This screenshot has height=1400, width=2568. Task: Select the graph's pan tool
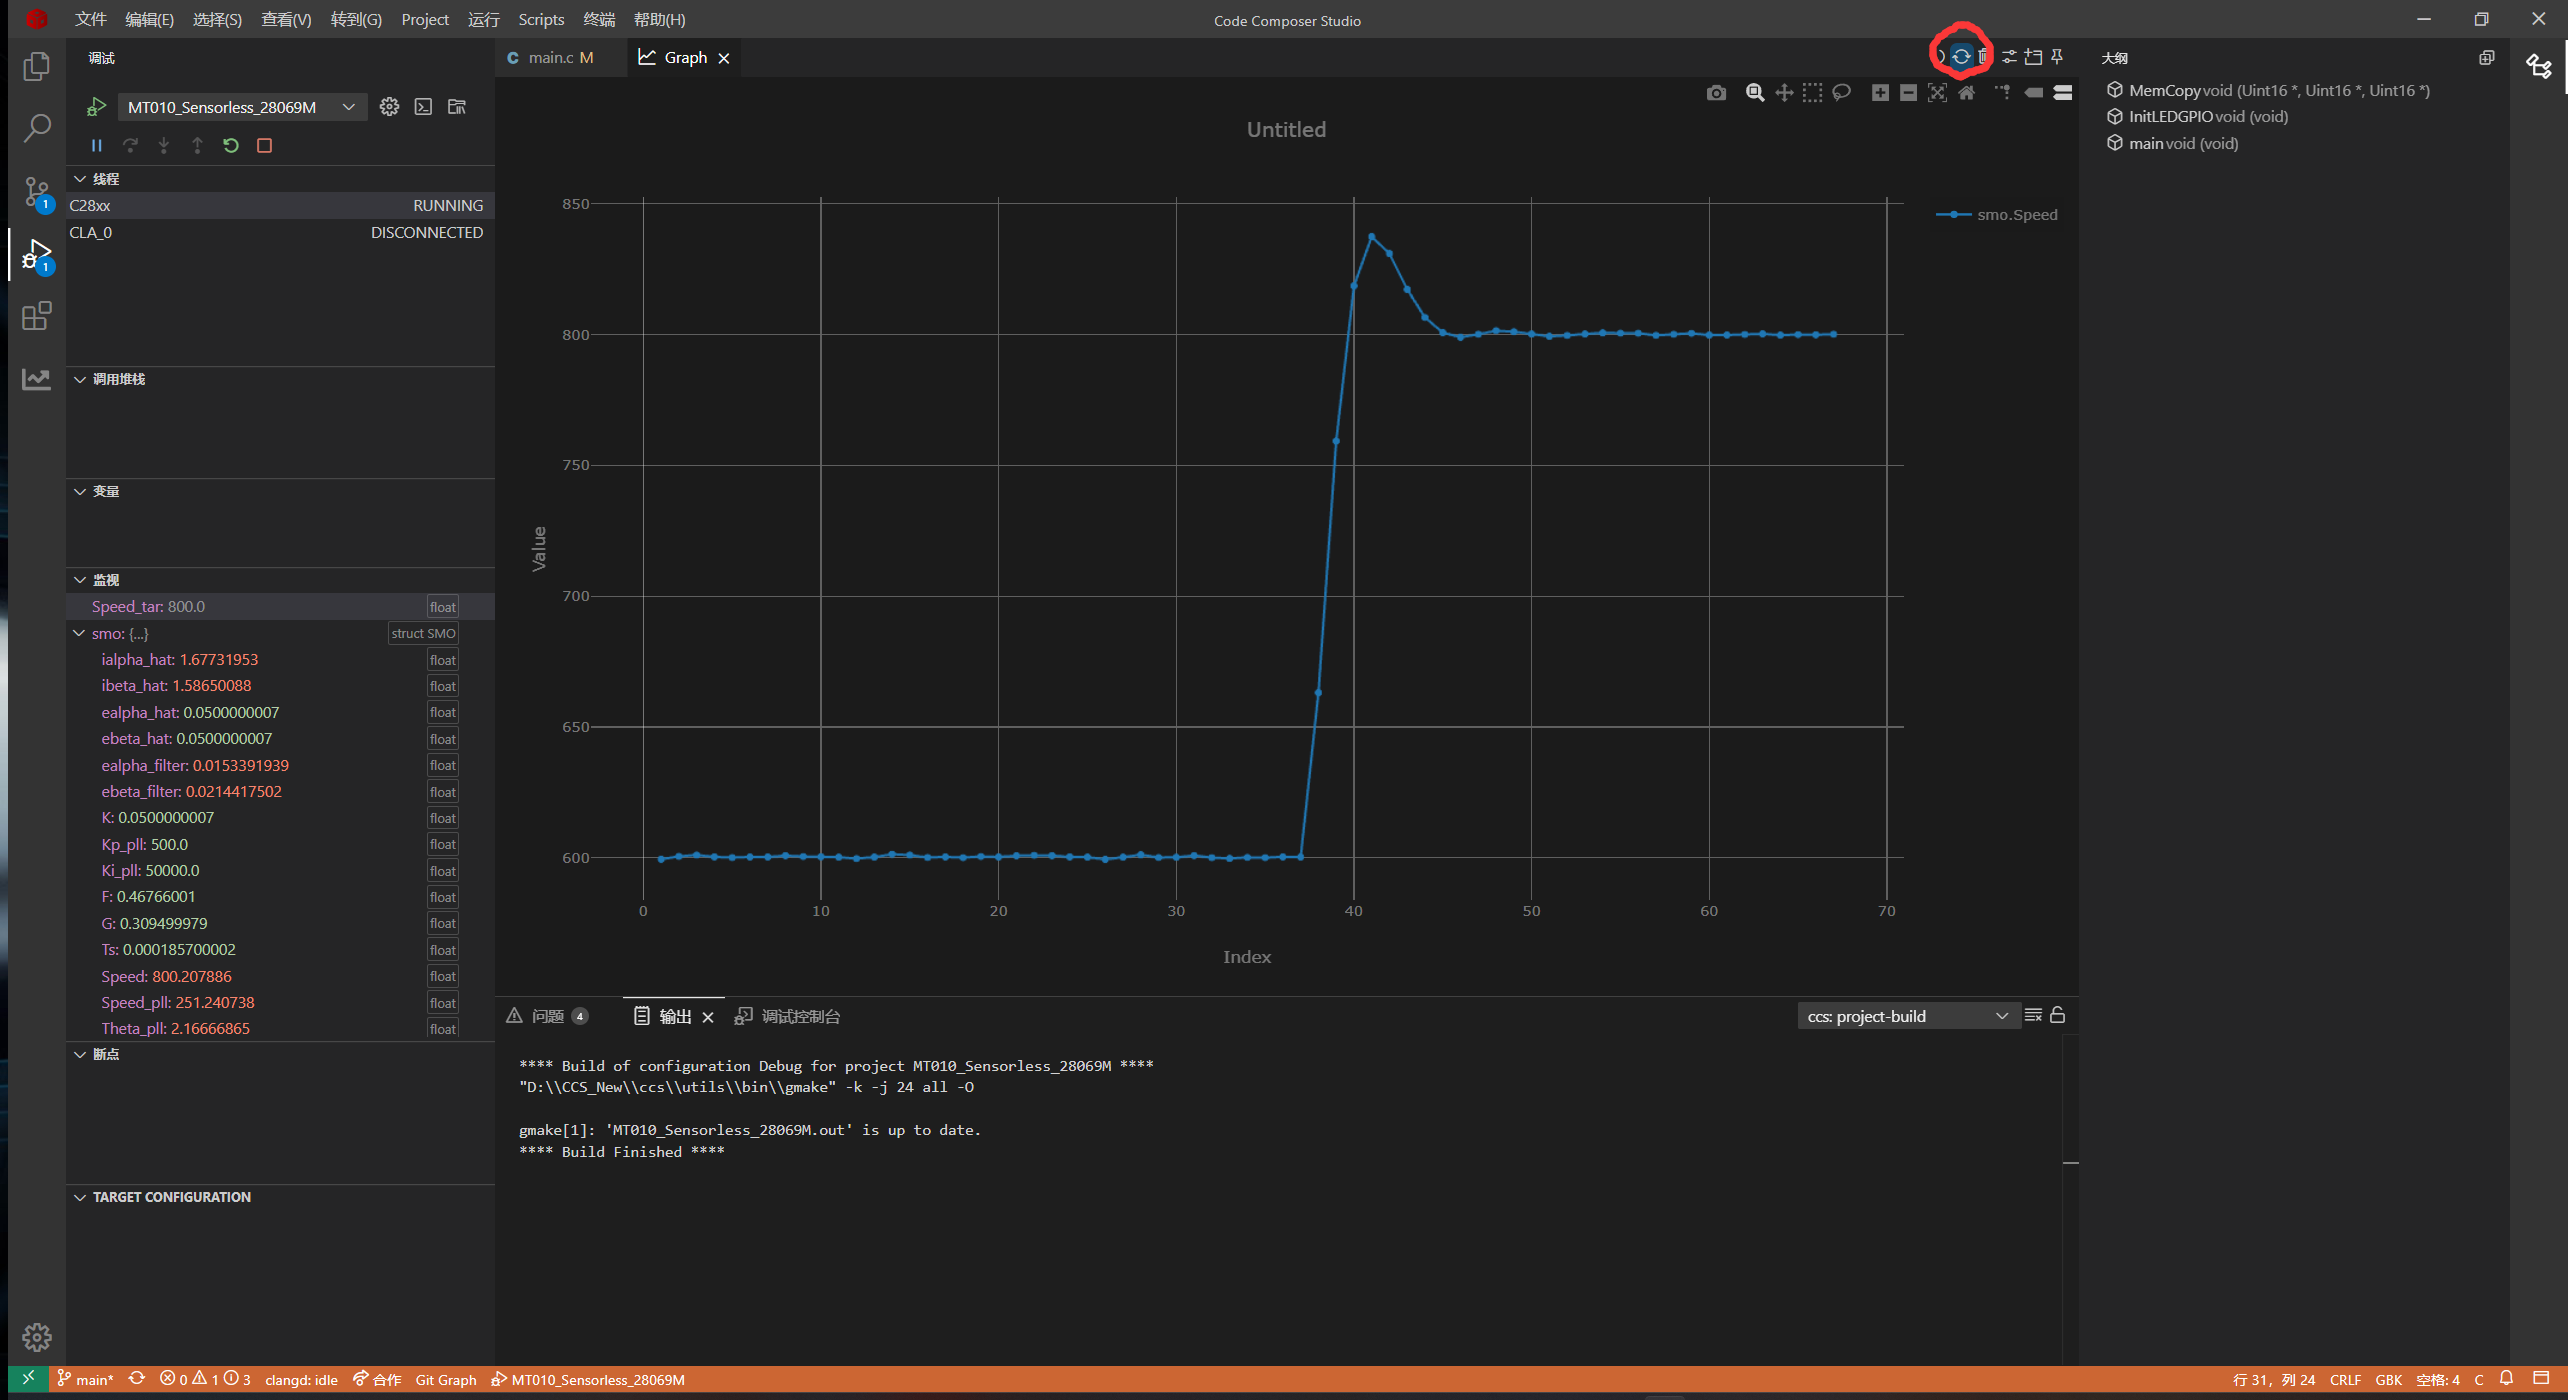click(1784, 93)
